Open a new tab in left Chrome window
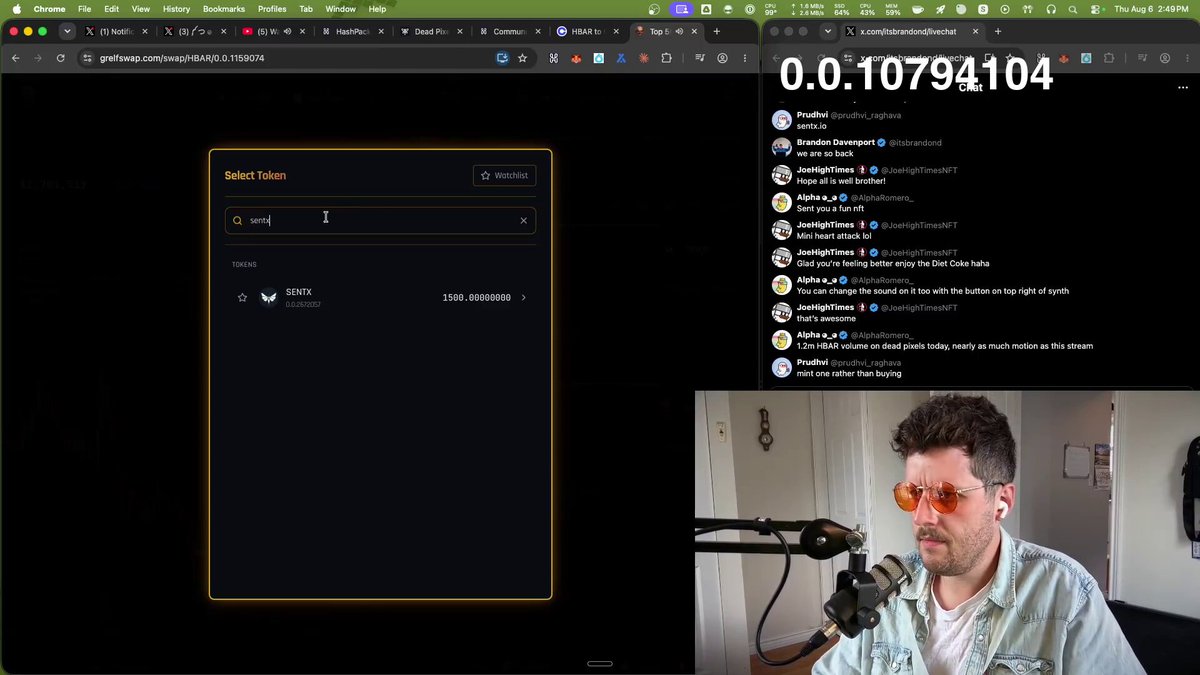Screen dimensions: 1200x675 (716, 31)
